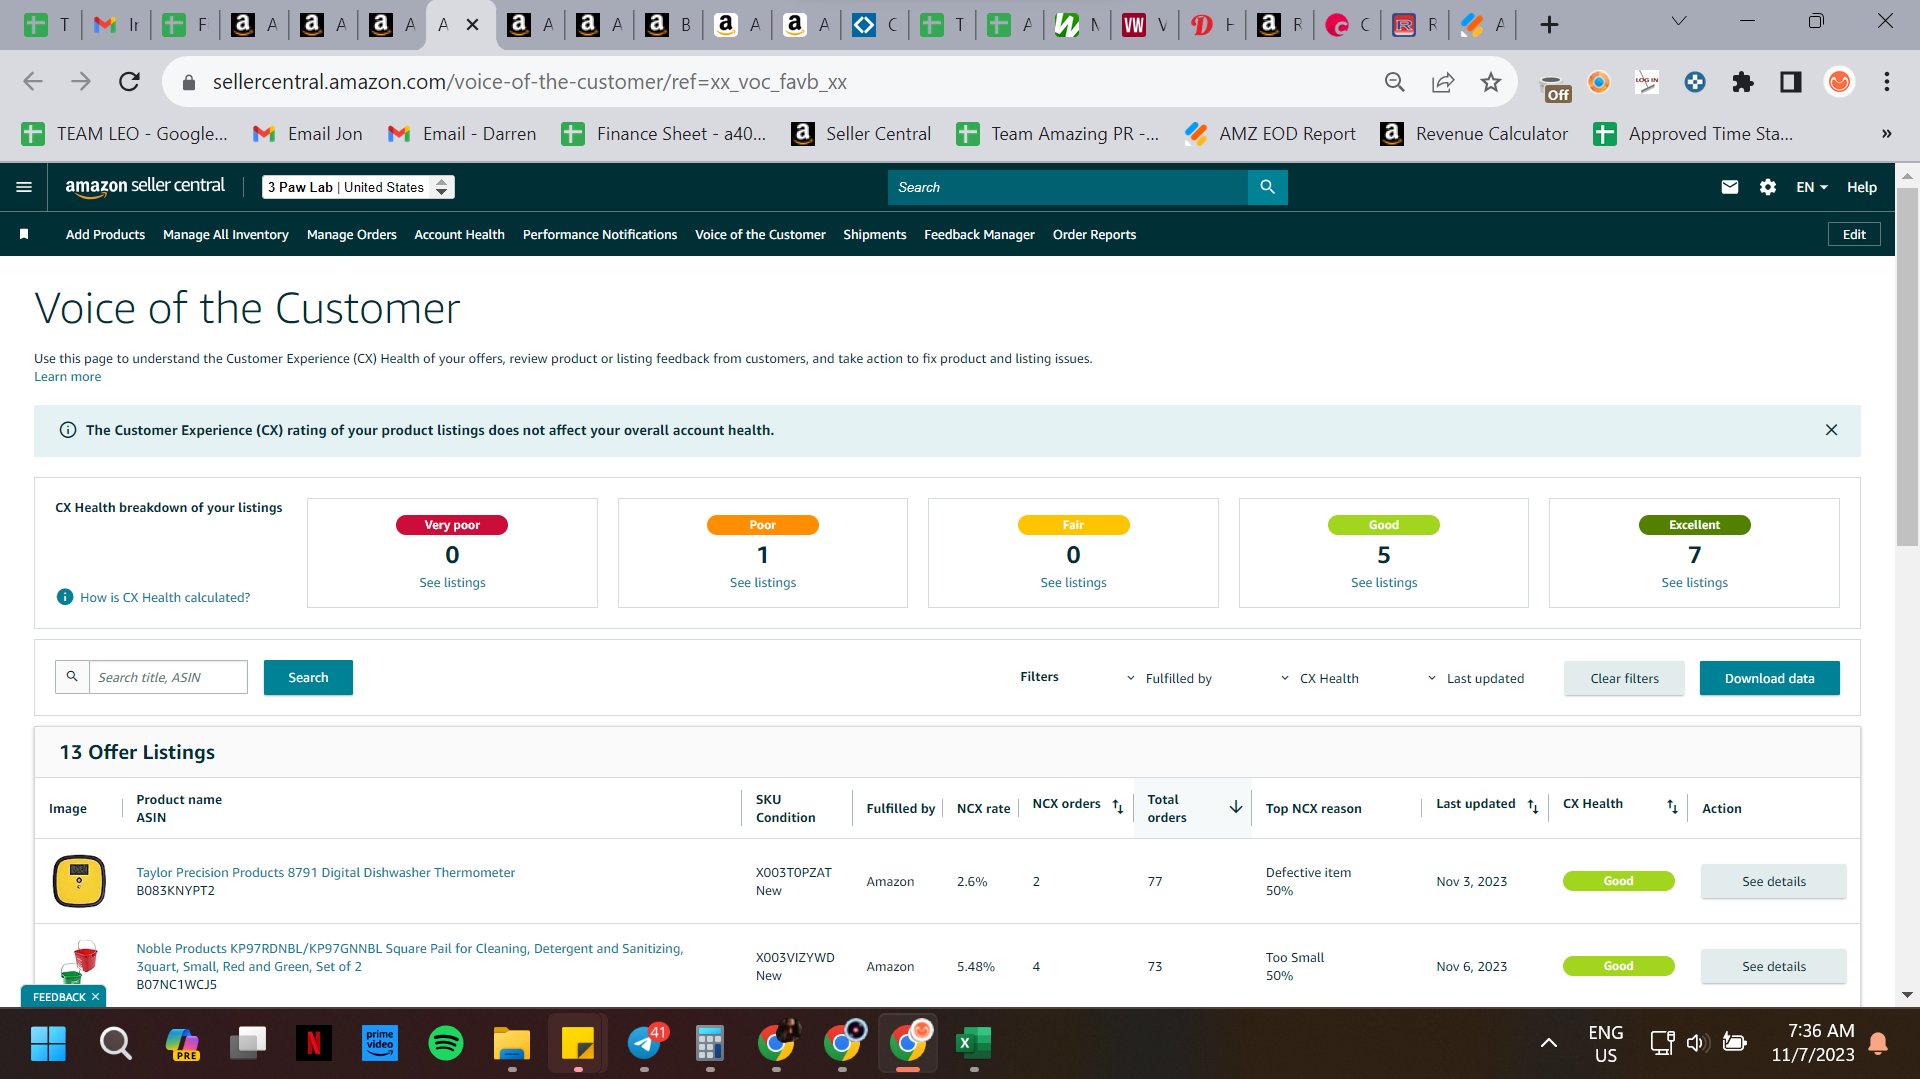Image resolution: width=1920 pixels, height=1079 pixels.
Task: Click the Edit favorites bar button
Action: [1854, 234]
